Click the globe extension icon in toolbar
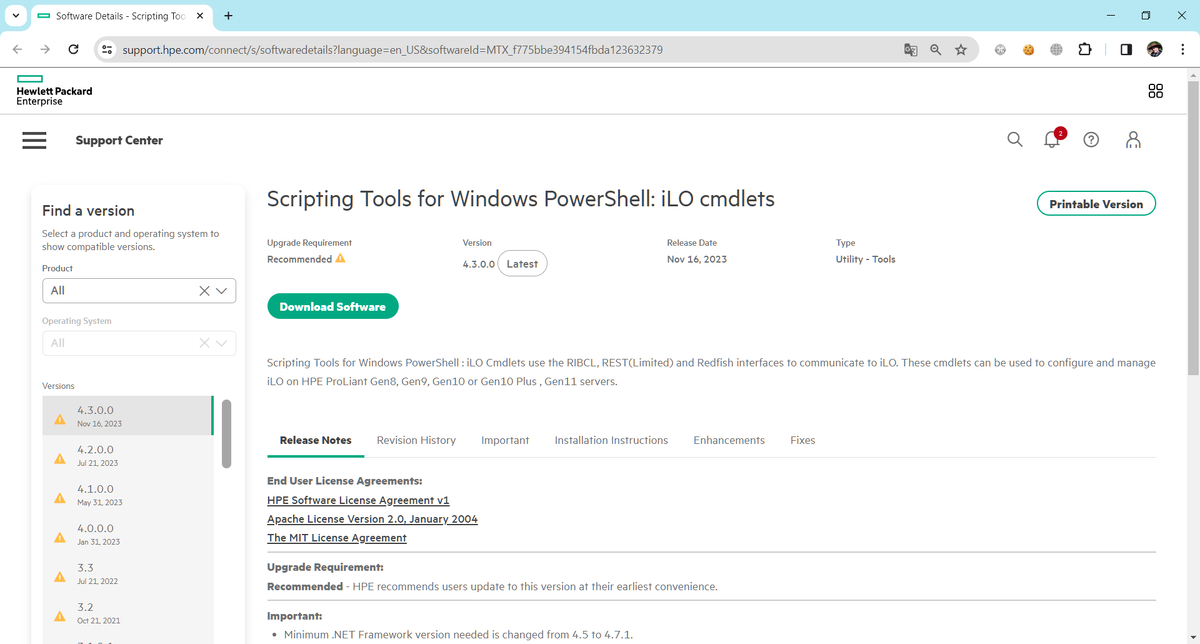Viewport: 1200px width, 644px height. click(x=1056, y=49)
